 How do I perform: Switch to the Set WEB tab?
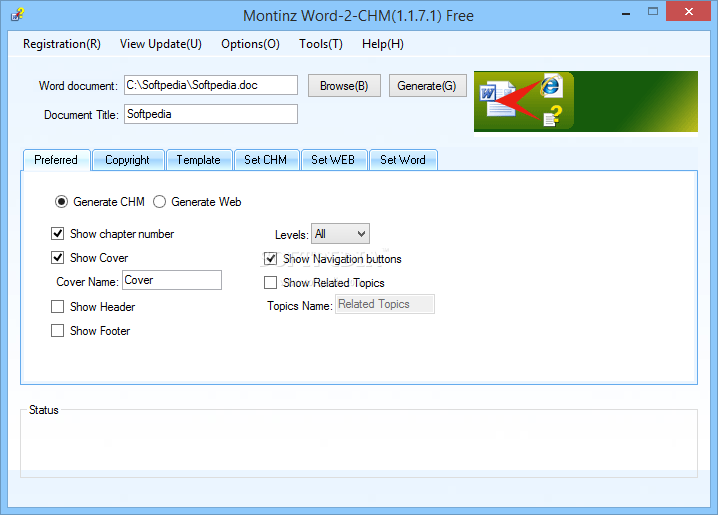point(333,160)
